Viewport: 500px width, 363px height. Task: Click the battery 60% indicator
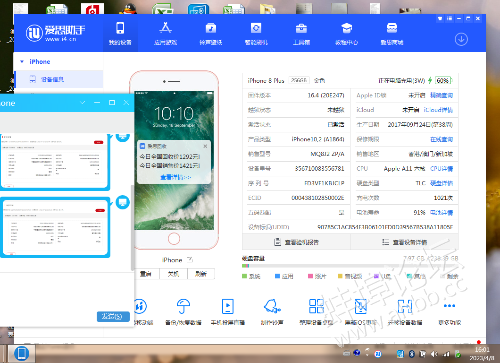(x=443, y=80)
